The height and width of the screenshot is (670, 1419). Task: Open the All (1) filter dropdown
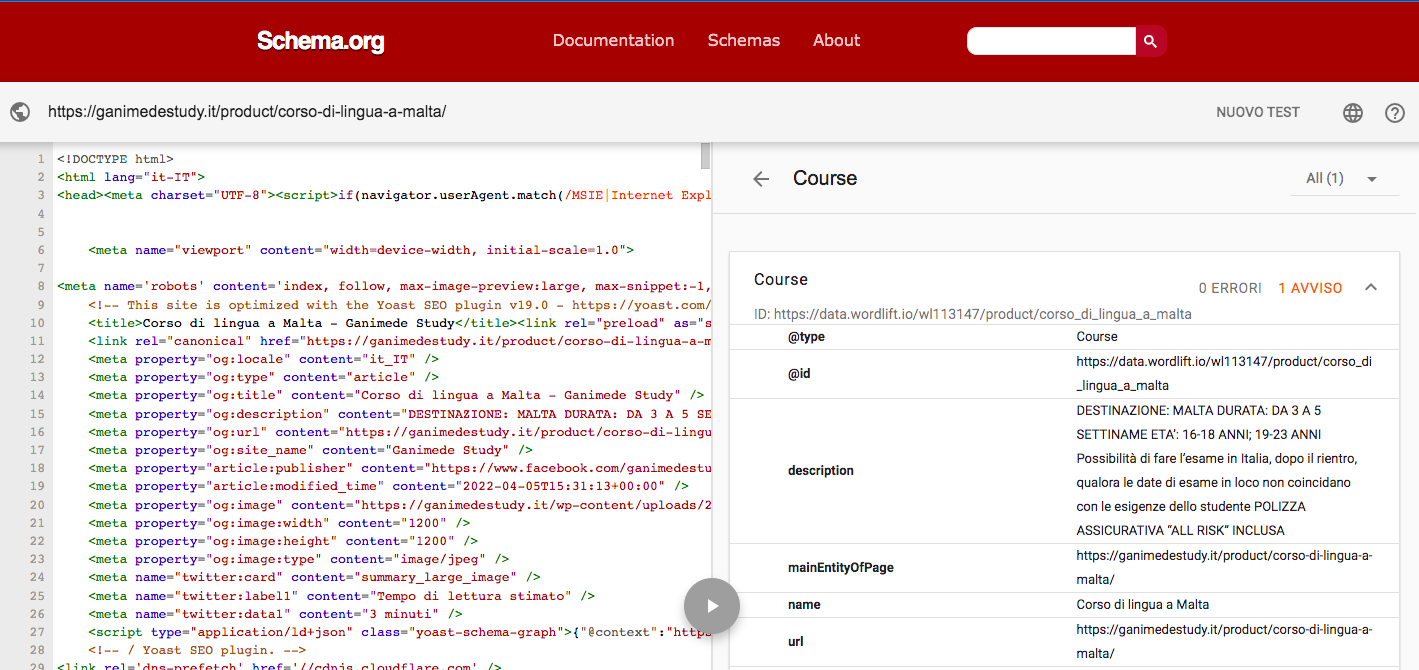coord(1341,179)
